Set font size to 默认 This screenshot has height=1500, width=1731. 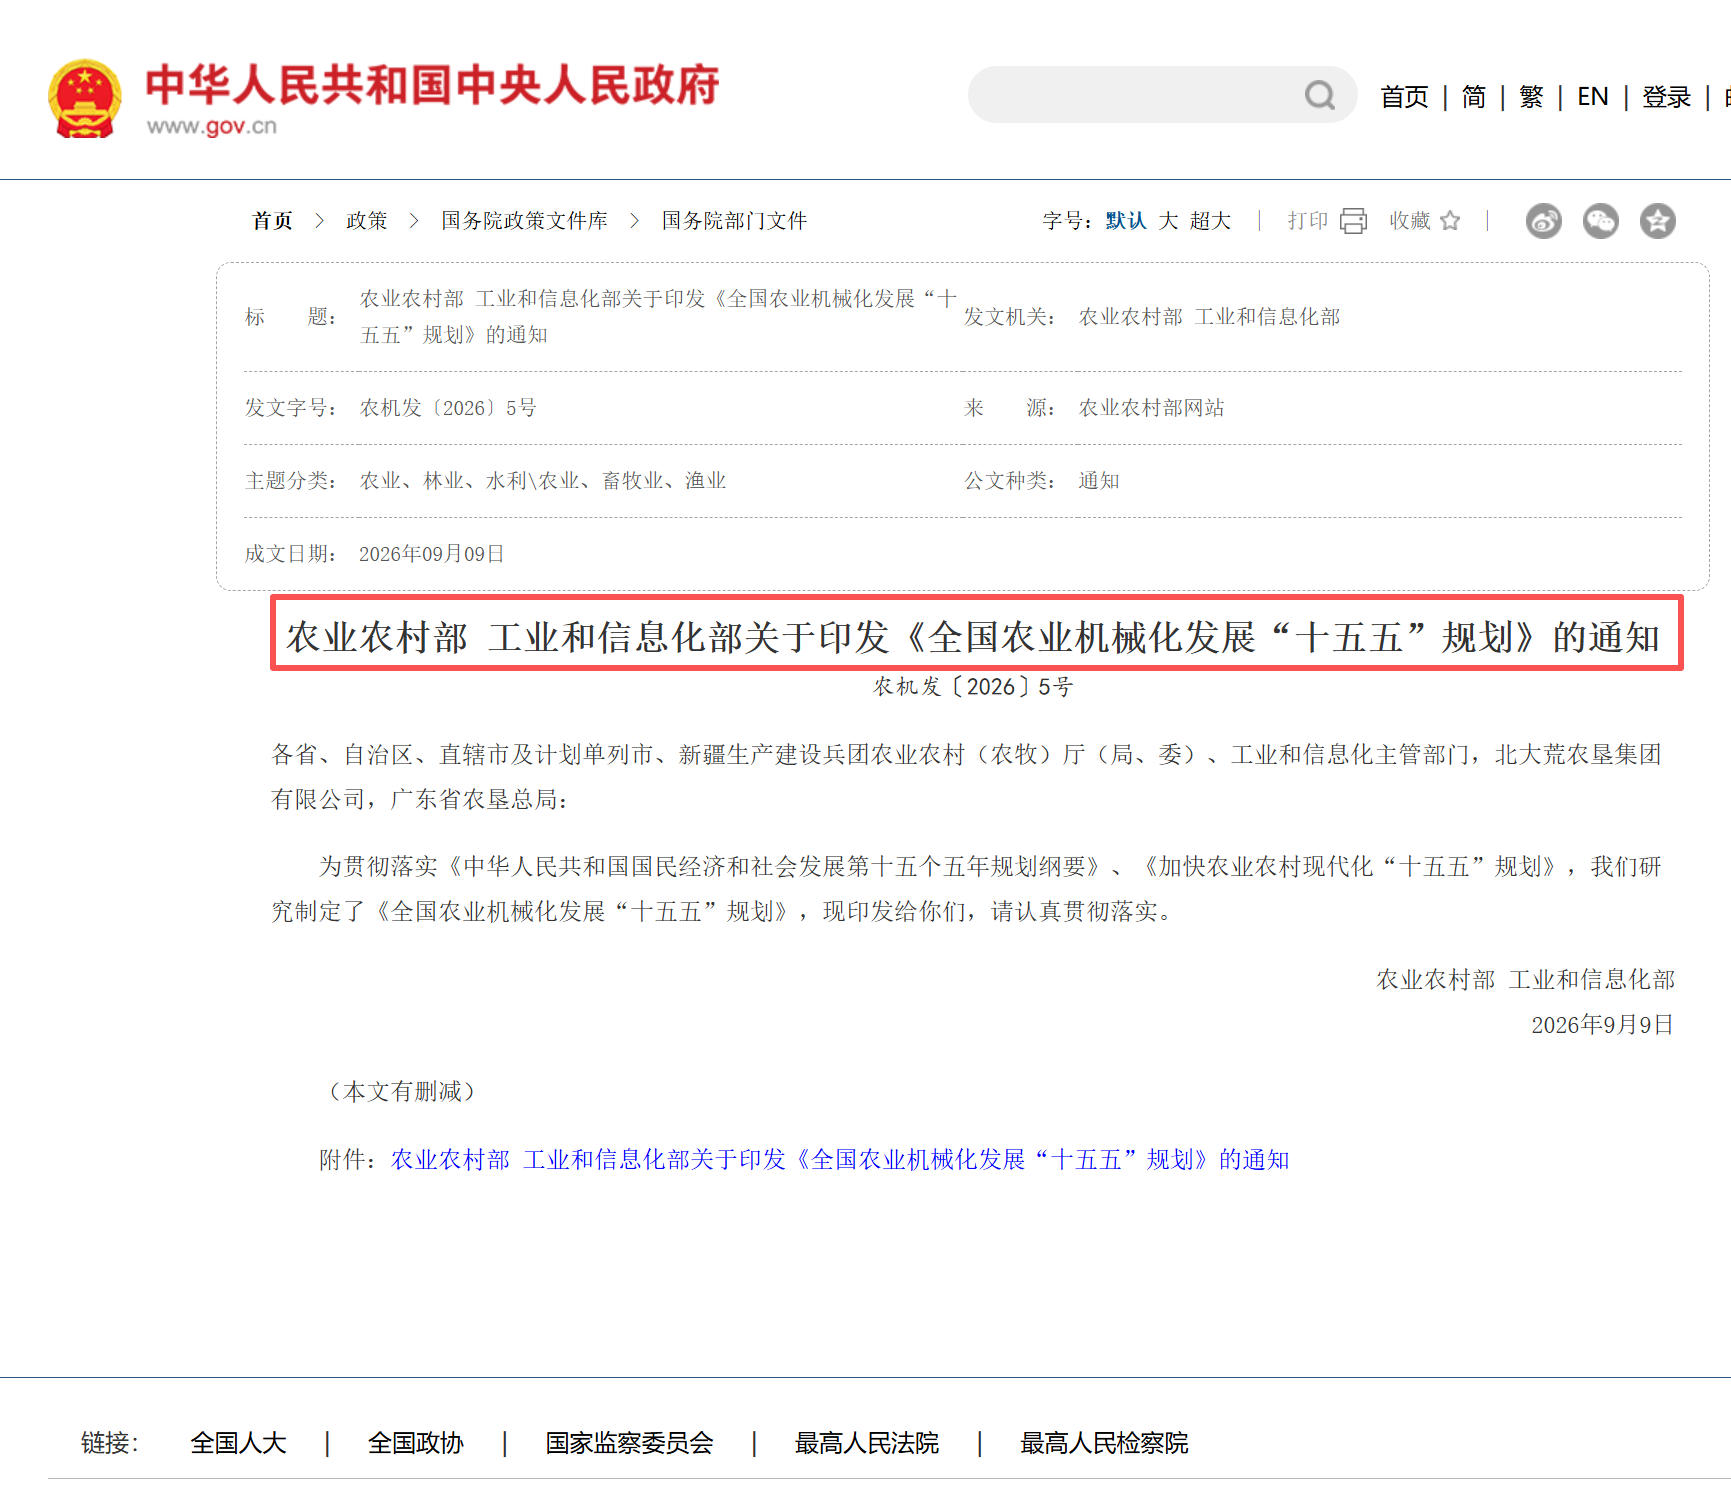click(1126, 221)
